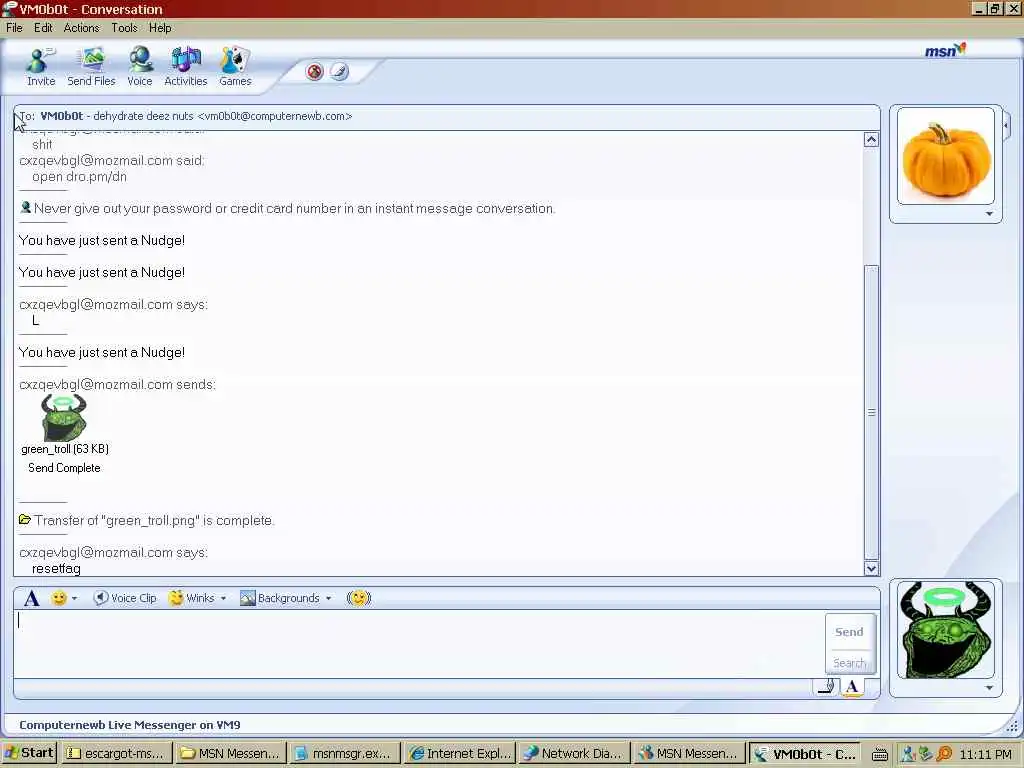
Task: Send a Nudge with the shaking smiley
Action: (x=359, y=598)
